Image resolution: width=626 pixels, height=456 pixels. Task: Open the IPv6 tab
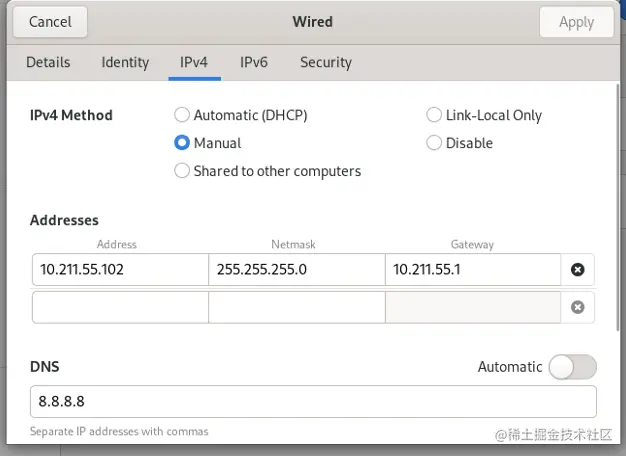pos(254,62)
